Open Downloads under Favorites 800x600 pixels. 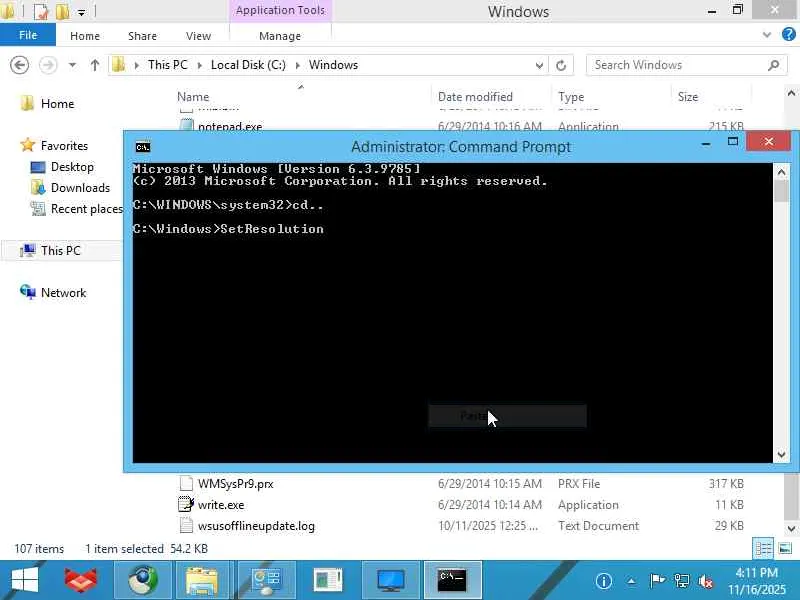tap(80, 188)
